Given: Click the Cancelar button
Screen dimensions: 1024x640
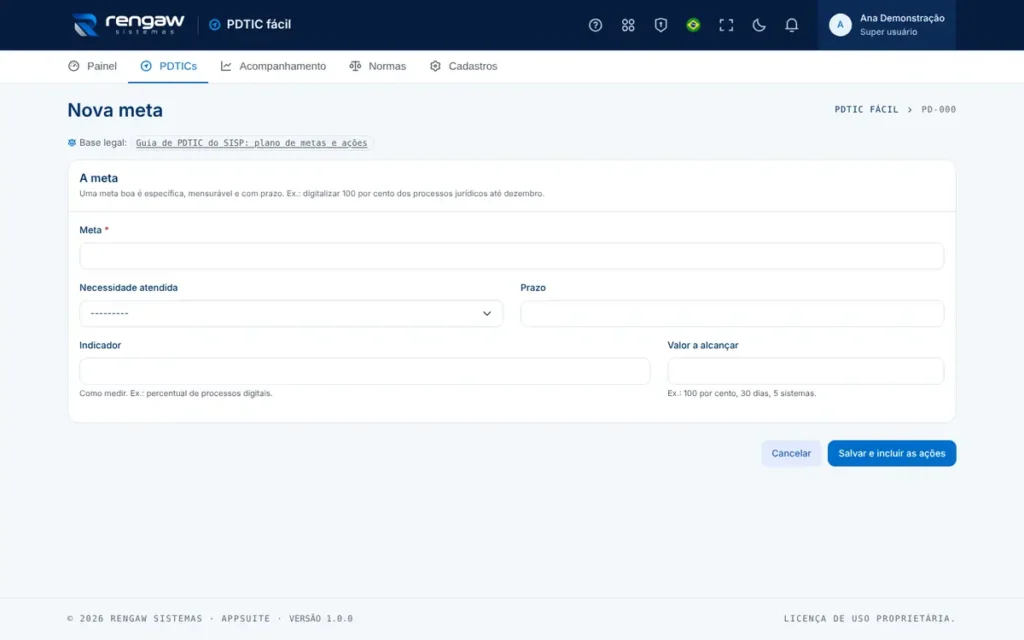Looking at the screenshot, I should click(x=791, y=453).
